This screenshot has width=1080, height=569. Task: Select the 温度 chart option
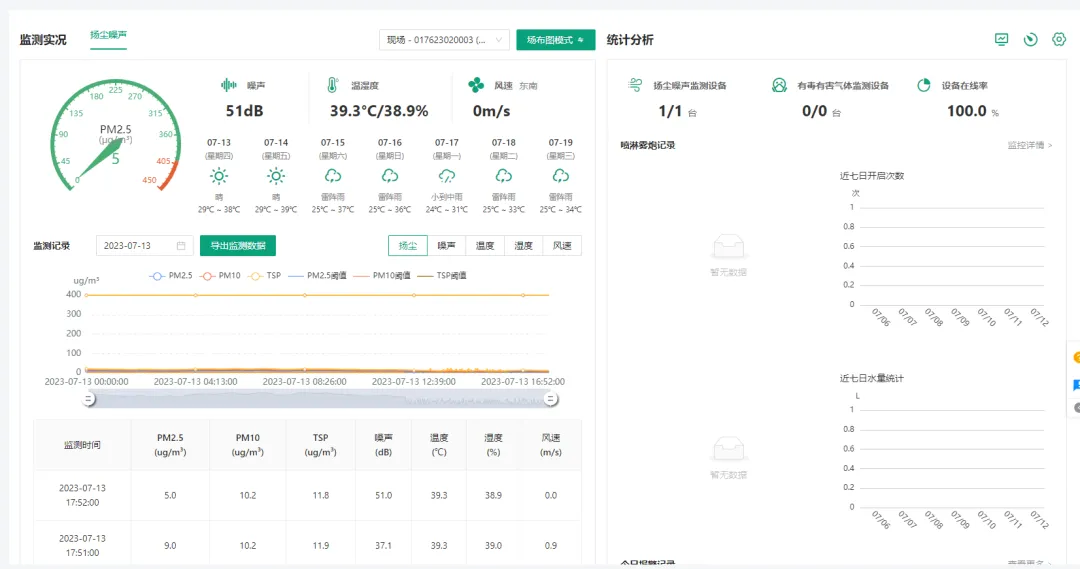485,245
